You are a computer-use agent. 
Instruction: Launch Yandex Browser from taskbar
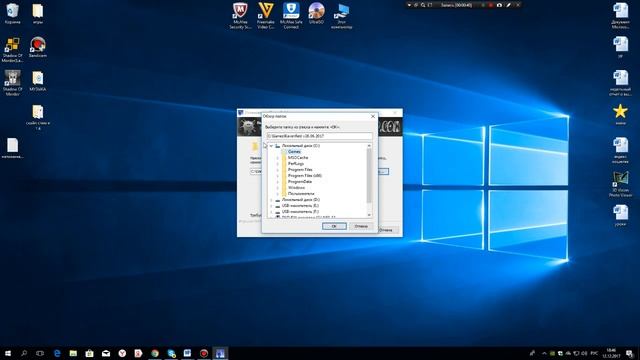click(122, 353)
